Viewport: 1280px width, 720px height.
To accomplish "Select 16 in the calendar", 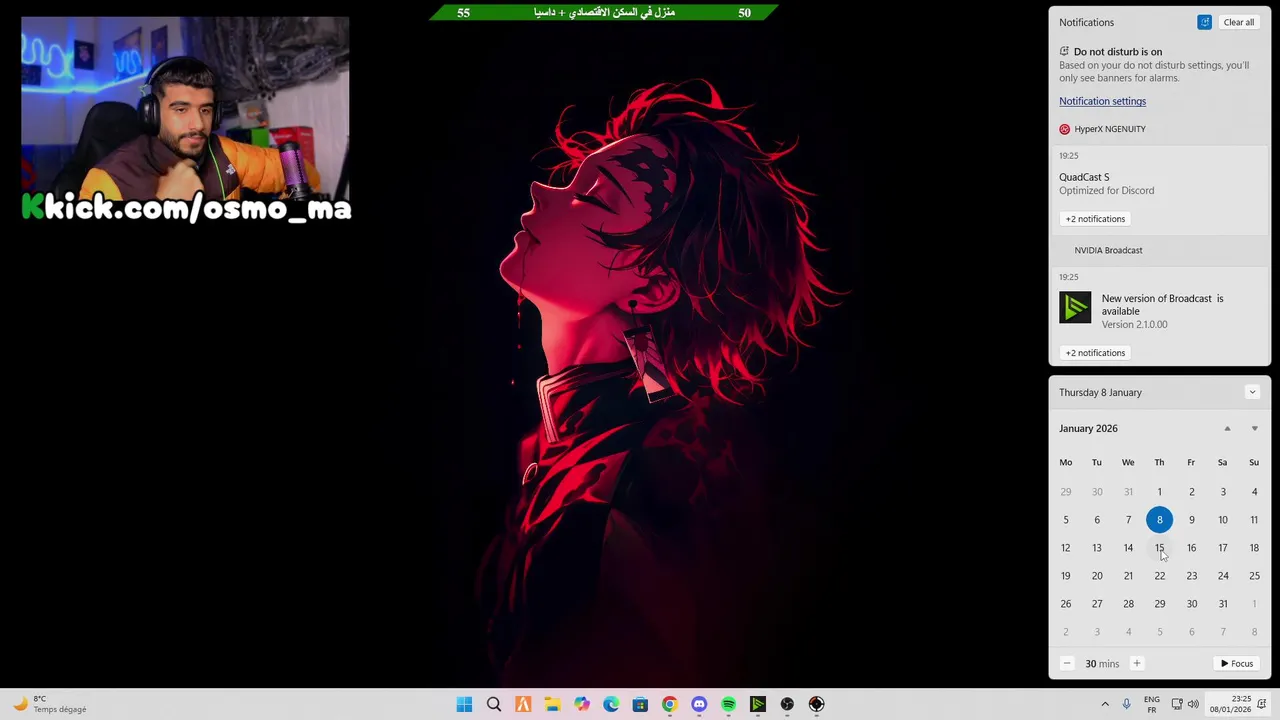I will tap(1191, 547).
